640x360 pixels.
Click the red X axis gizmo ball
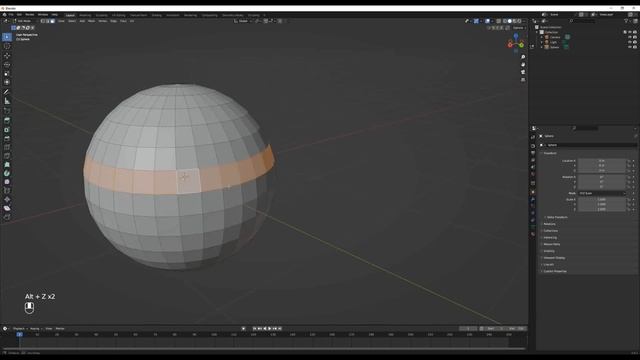pos(510,45)
